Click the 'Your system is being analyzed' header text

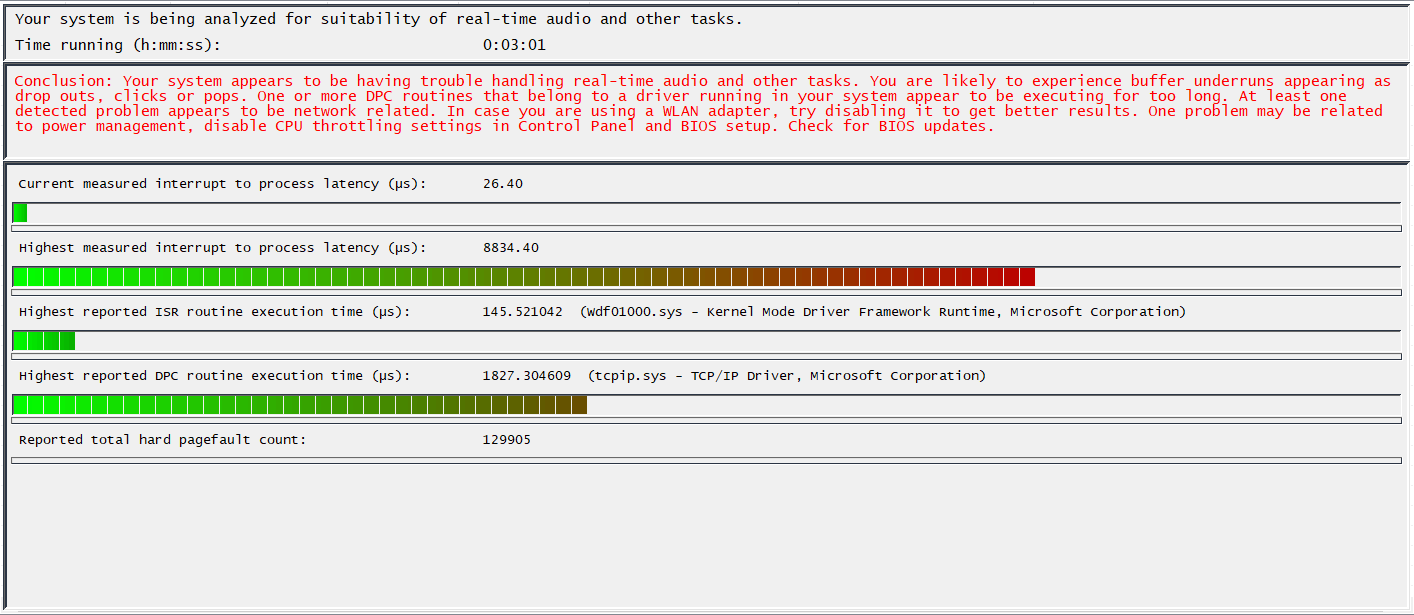(x=379, y=19)
